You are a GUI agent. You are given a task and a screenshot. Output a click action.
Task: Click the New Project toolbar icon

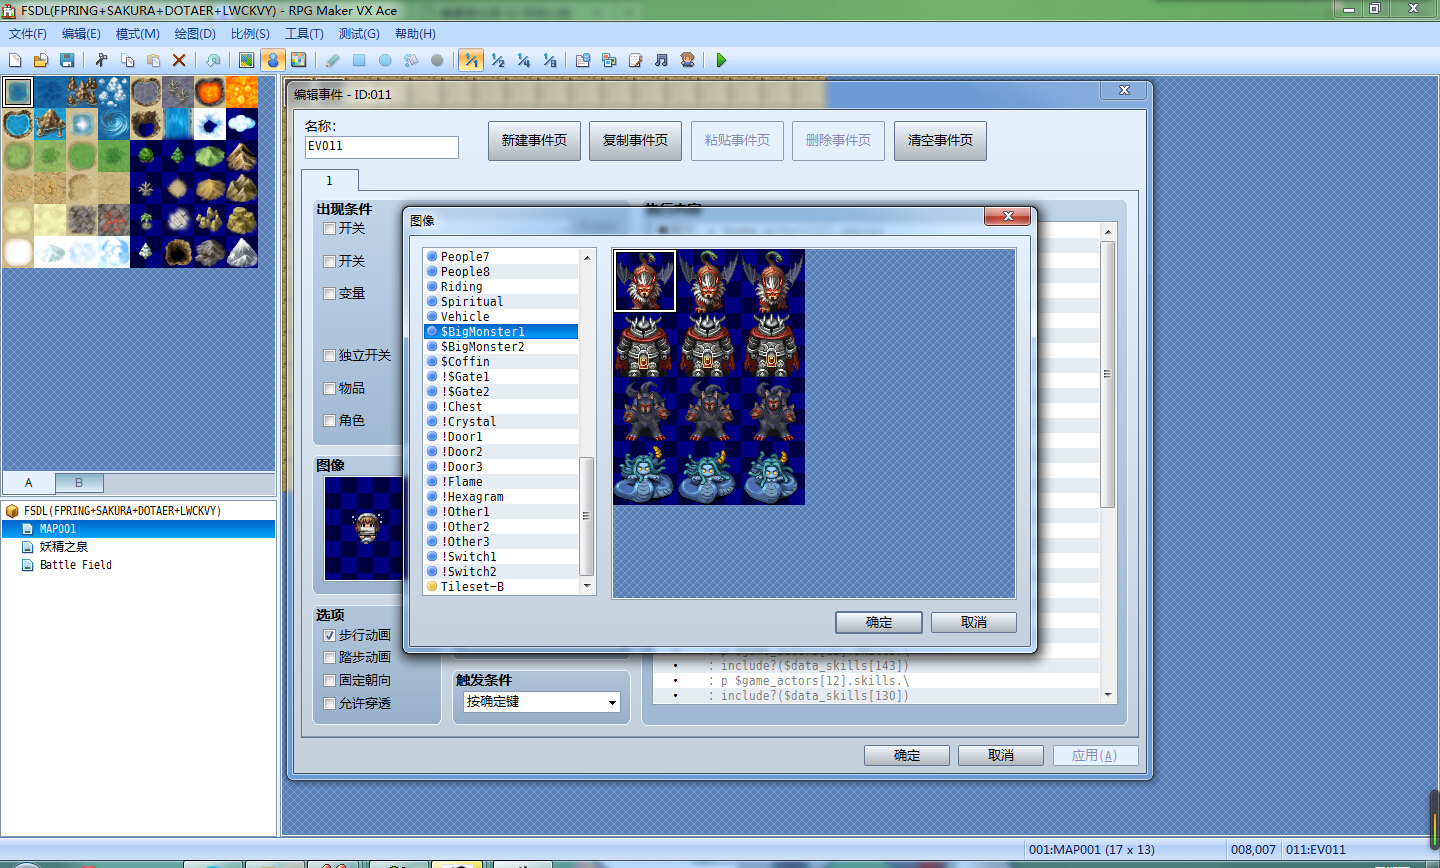click(x=15, y=60)
